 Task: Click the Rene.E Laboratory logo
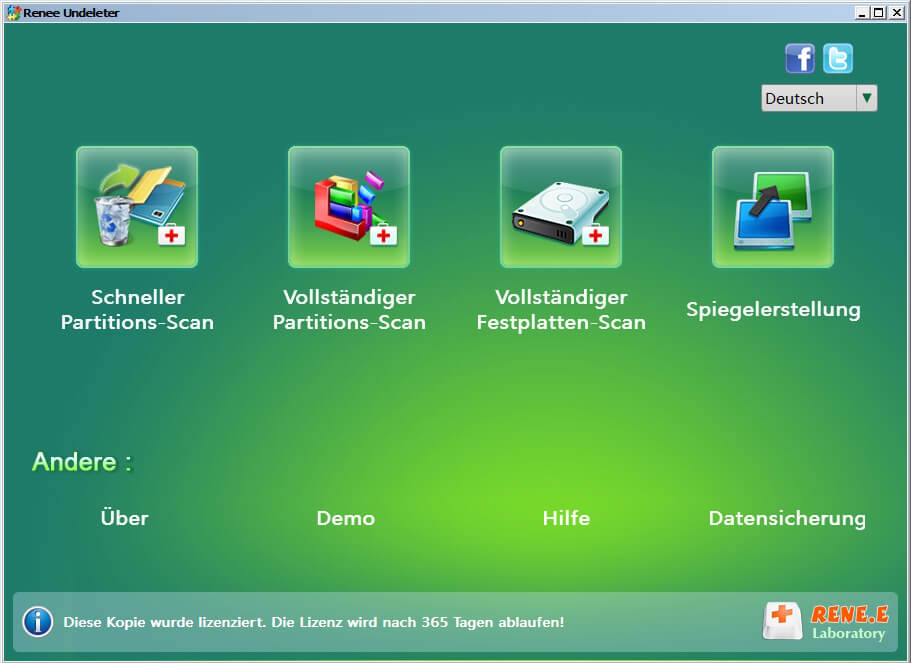[826, 622]
